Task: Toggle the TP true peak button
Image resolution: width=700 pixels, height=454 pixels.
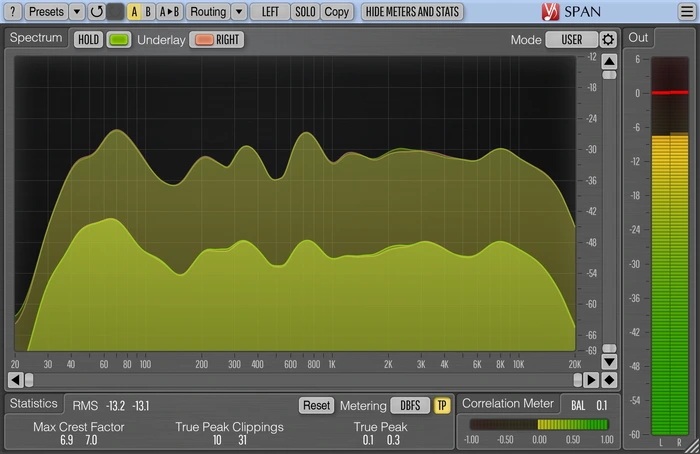Action: [x=441, y=405]
